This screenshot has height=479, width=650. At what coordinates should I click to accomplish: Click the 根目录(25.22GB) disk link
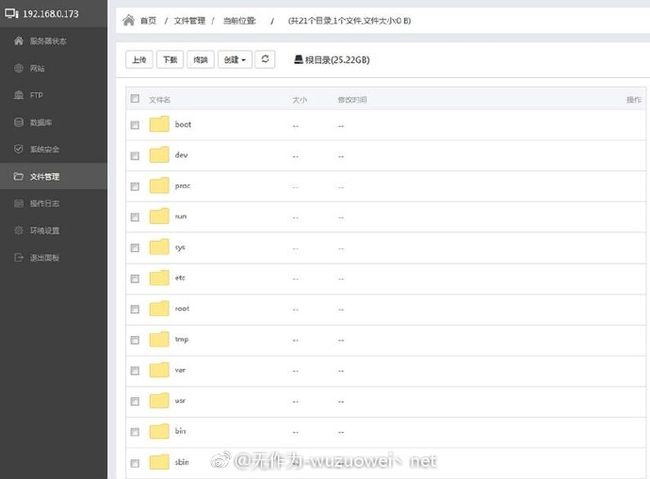[x=332, y=60]
